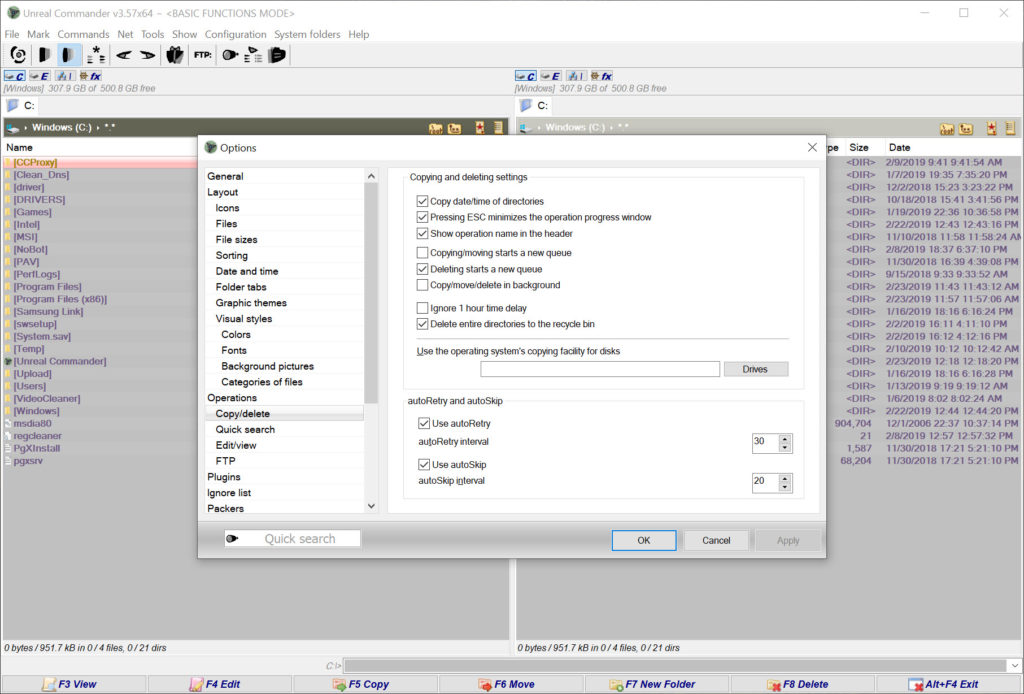The height and width of the screenshot is (694, 1024).
Task: Click the options tree scroll-down arrow
Action: point(371,506)
